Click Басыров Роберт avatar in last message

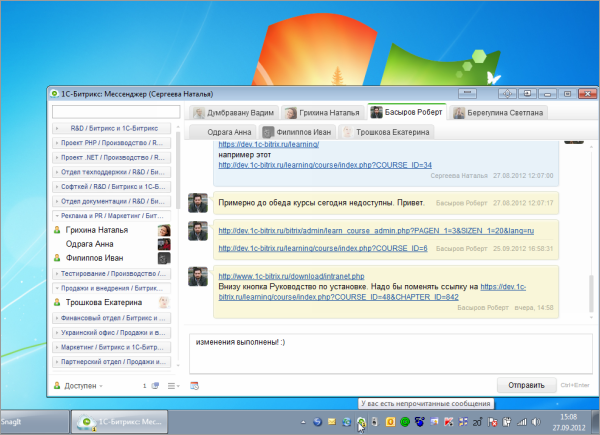tap(198, 276)
